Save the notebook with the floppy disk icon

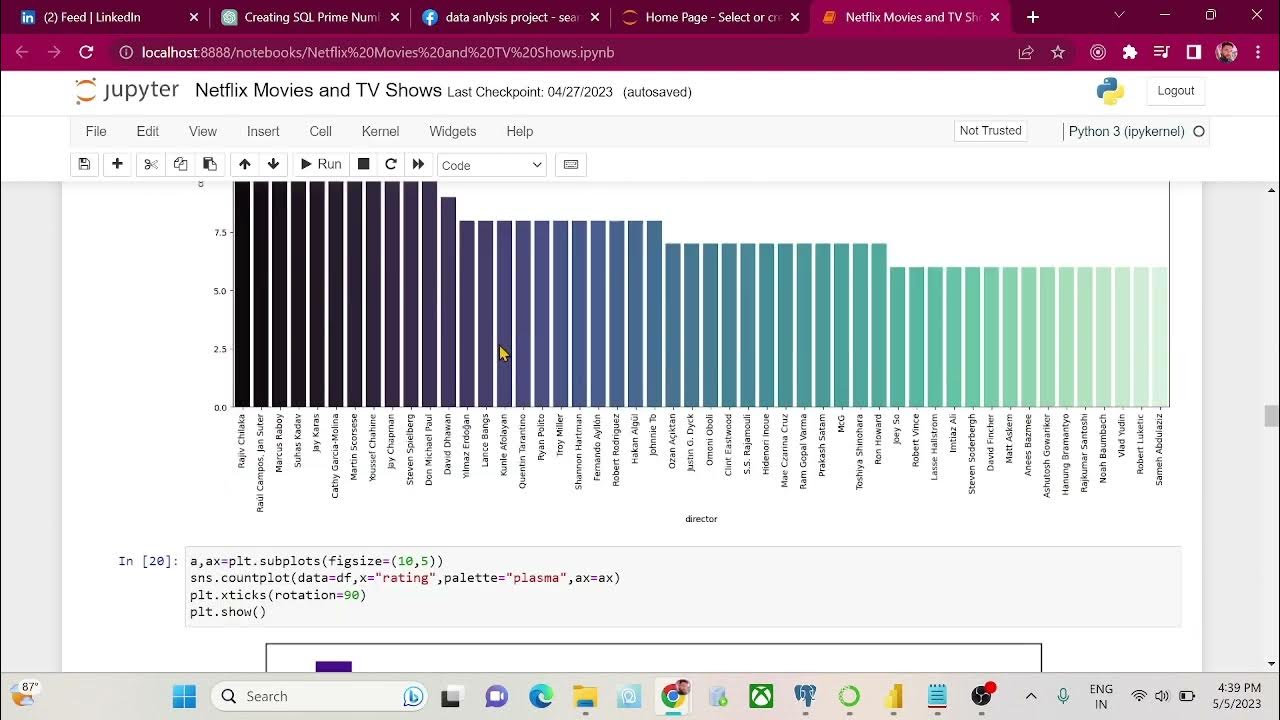tap(85, 164)
